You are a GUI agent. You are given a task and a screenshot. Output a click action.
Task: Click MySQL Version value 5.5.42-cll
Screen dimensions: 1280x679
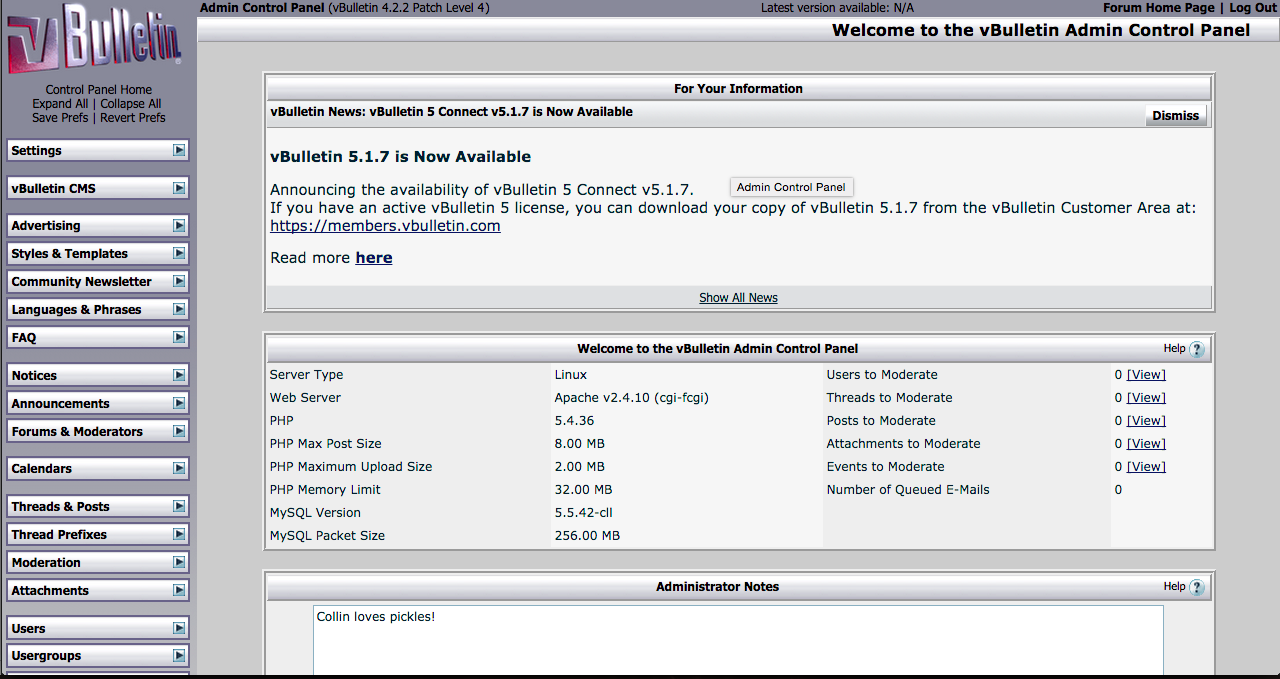point(583,513)
